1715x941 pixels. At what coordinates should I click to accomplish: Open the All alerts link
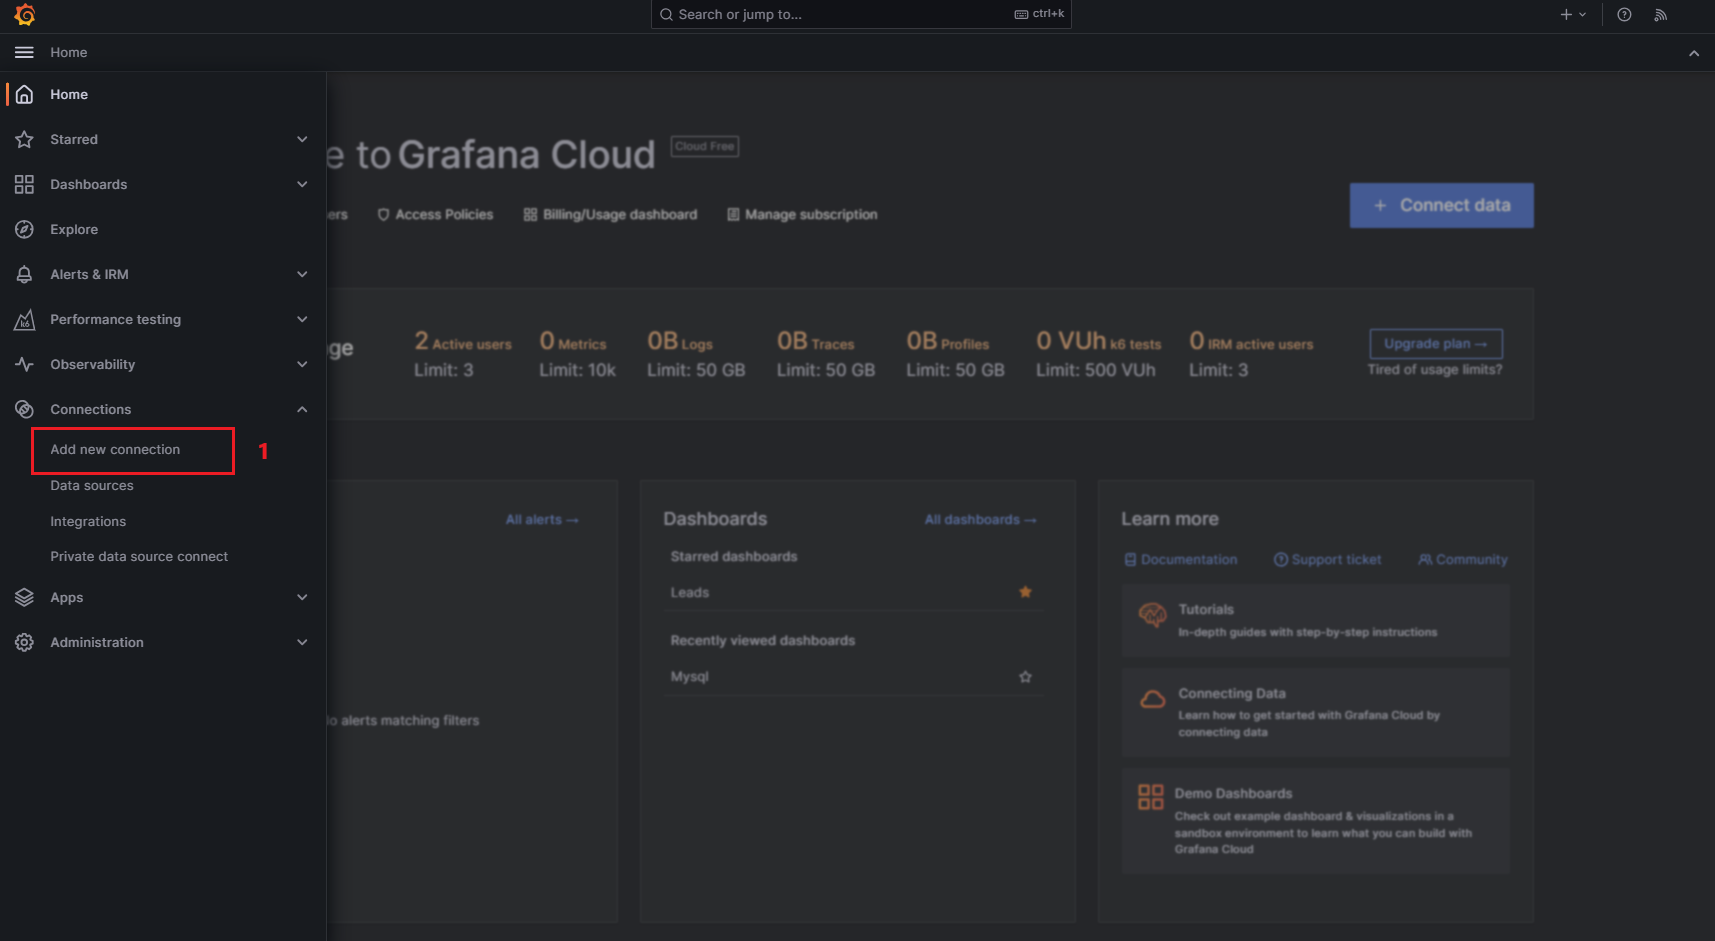(x=542, y=520)
